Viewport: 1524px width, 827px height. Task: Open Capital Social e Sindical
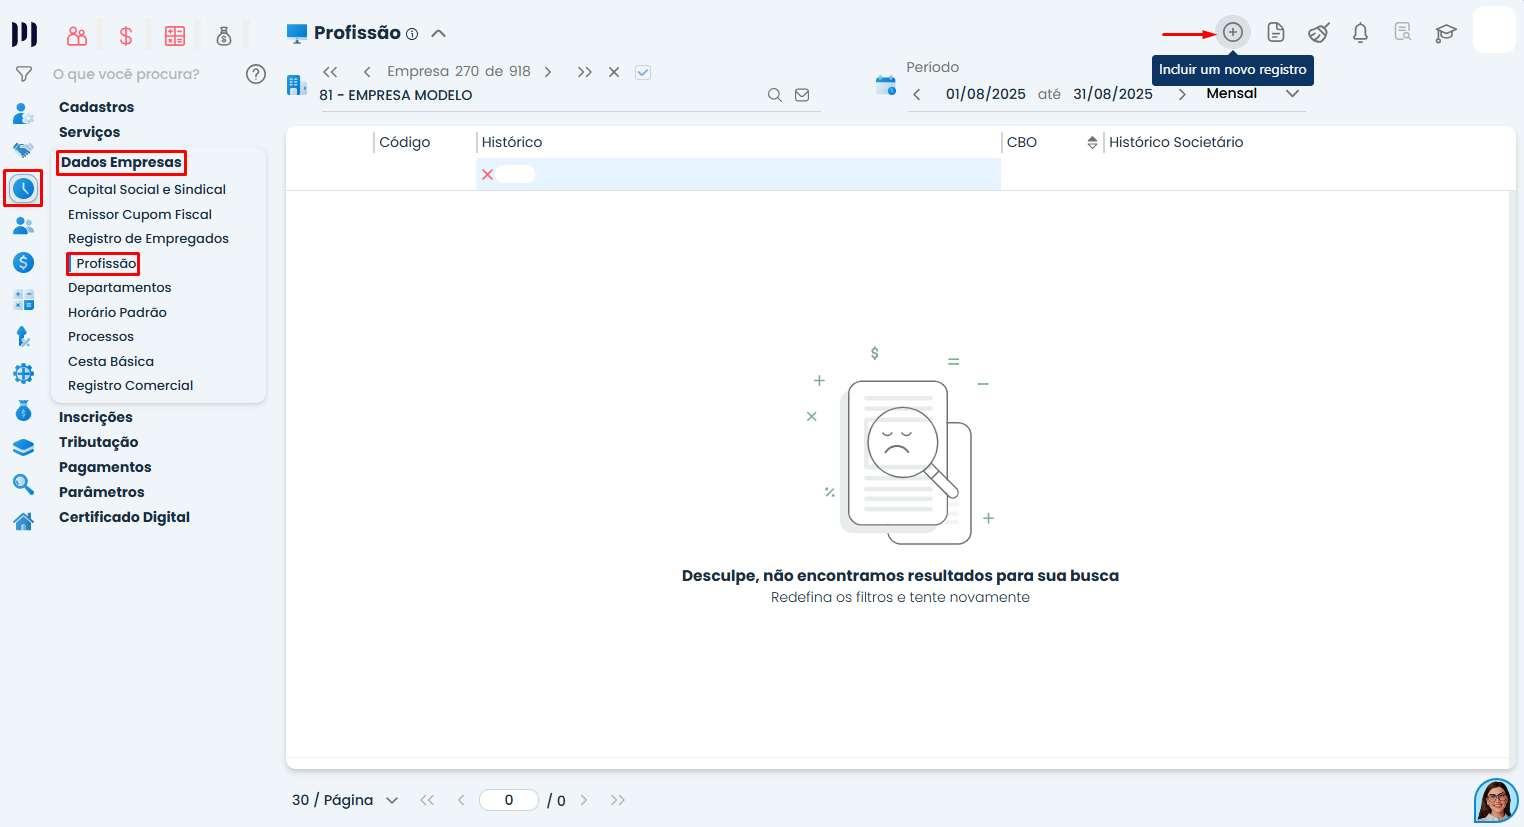pos(147,189)
